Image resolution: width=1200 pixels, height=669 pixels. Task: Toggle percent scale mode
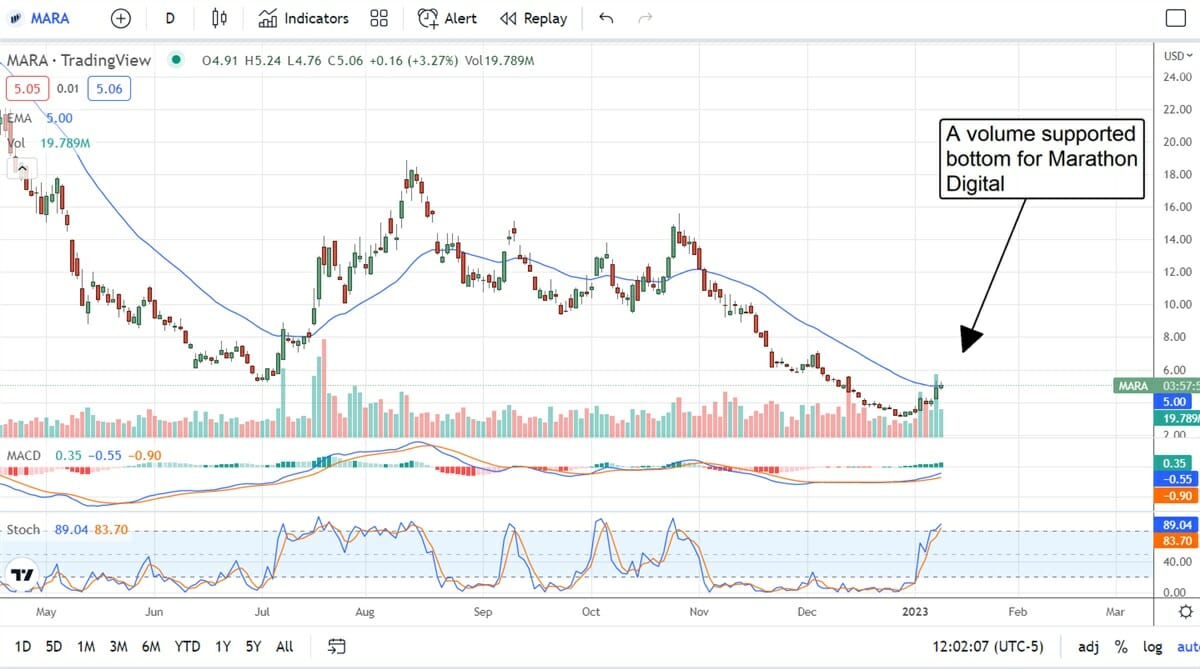pyautogui.click(x=1121, y=646)
